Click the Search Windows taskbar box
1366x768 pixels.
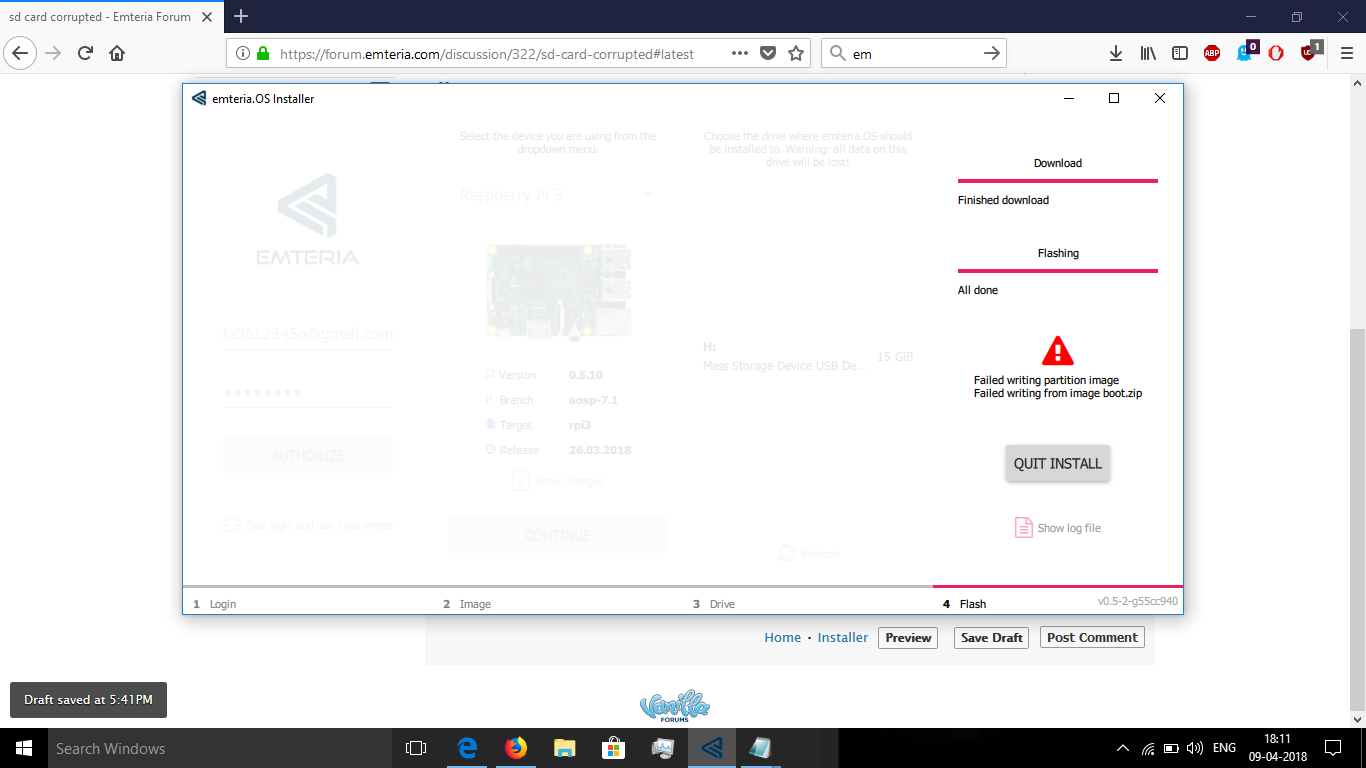[x=218, y=748]
